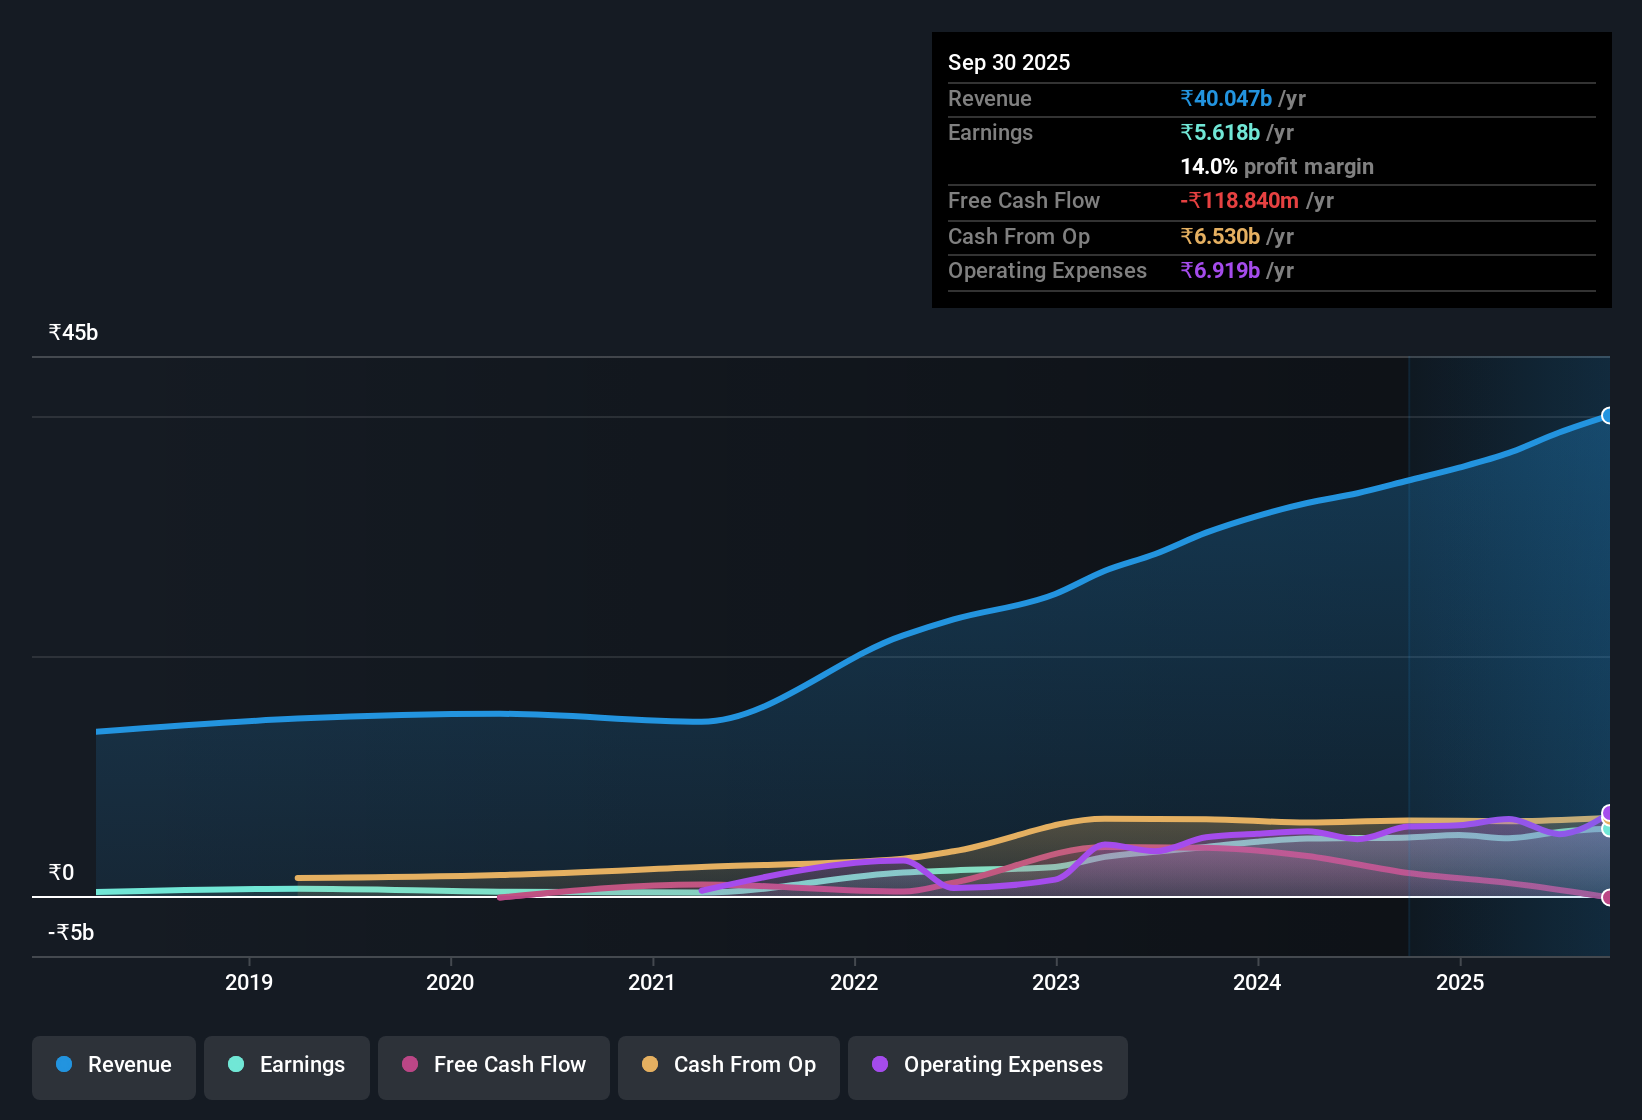The height and width of the screenshot is (1120, 1642).
Task: Disable the Cash From Op series
Action: click(728, 1066)
